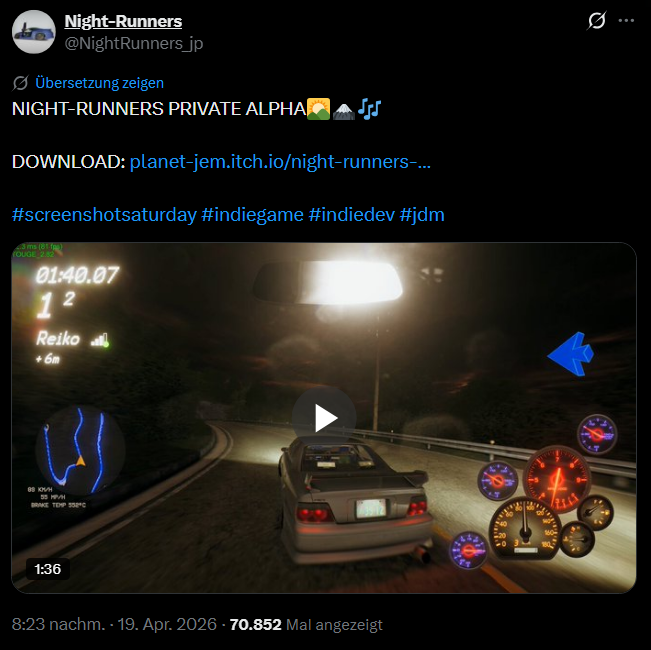Open the #indiedev hashtag
This screenshot has width=651, height=650.
tap(352, 215)
